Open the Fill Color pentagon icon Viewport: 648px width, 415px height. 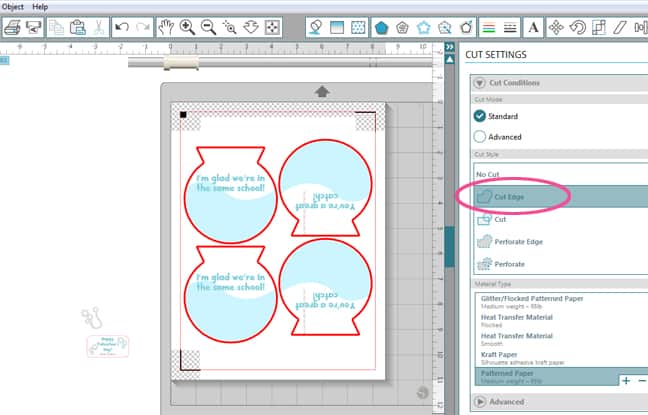(x=383, y=27)
